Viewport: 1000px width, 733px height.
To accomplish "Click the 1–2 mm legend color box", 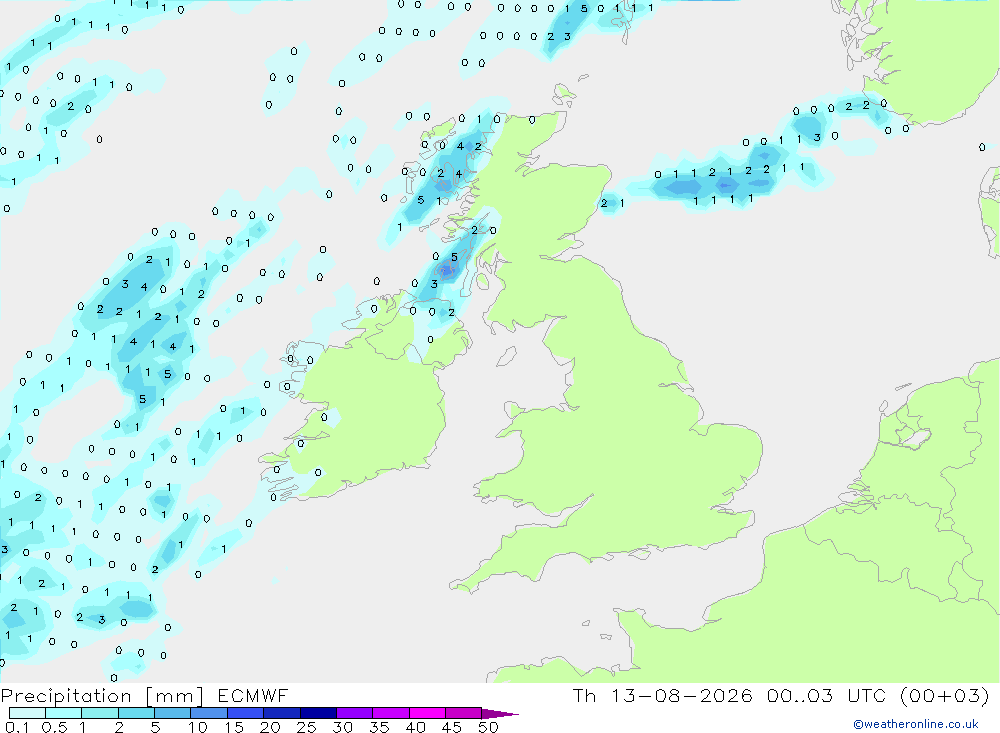I will [100, 713].
